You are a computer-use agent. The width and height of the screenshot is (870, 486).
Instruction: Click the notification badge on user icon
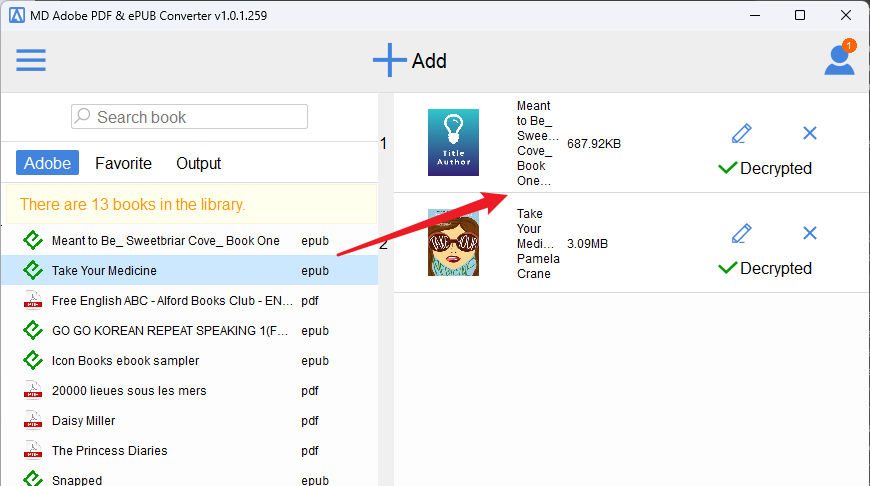(849, 45)
